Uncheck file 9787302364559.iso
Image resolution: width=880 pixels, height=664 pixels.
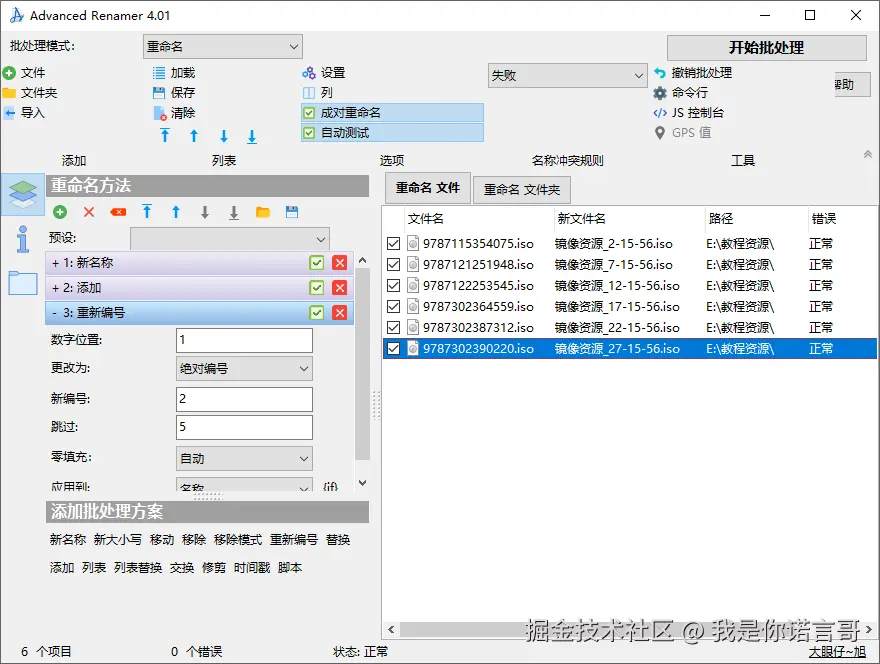(x=393, y=306)
